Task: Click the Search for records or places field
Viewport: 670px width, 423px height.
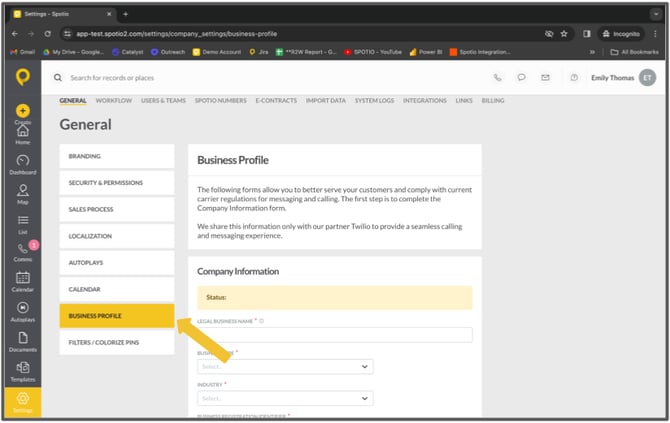Action: 112,78
